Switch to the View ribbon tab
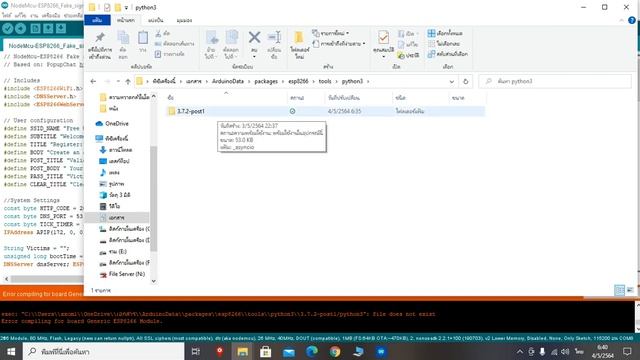This screenshot has width=640, height=360. pos(184,20)
